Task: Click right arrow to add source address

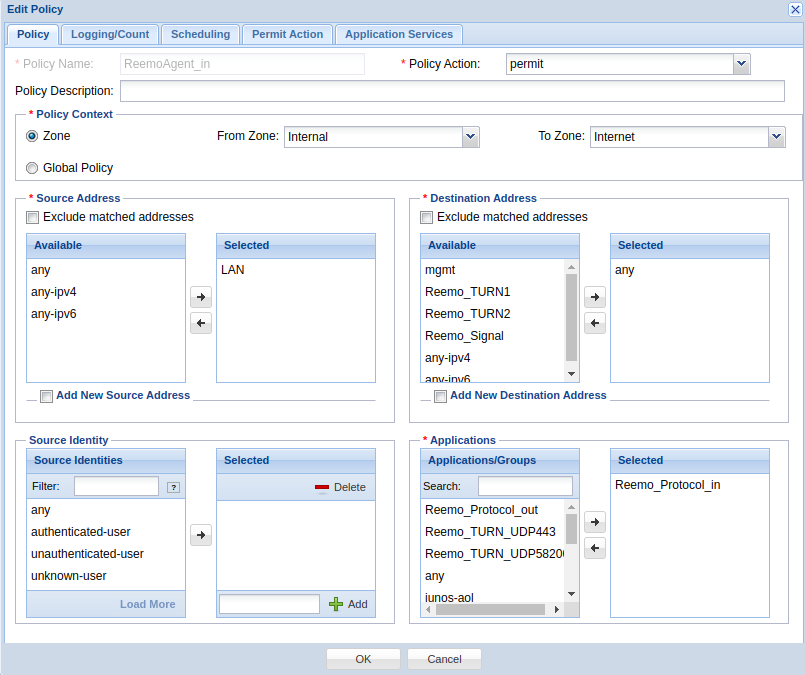Action: click(x=201, y=297)
